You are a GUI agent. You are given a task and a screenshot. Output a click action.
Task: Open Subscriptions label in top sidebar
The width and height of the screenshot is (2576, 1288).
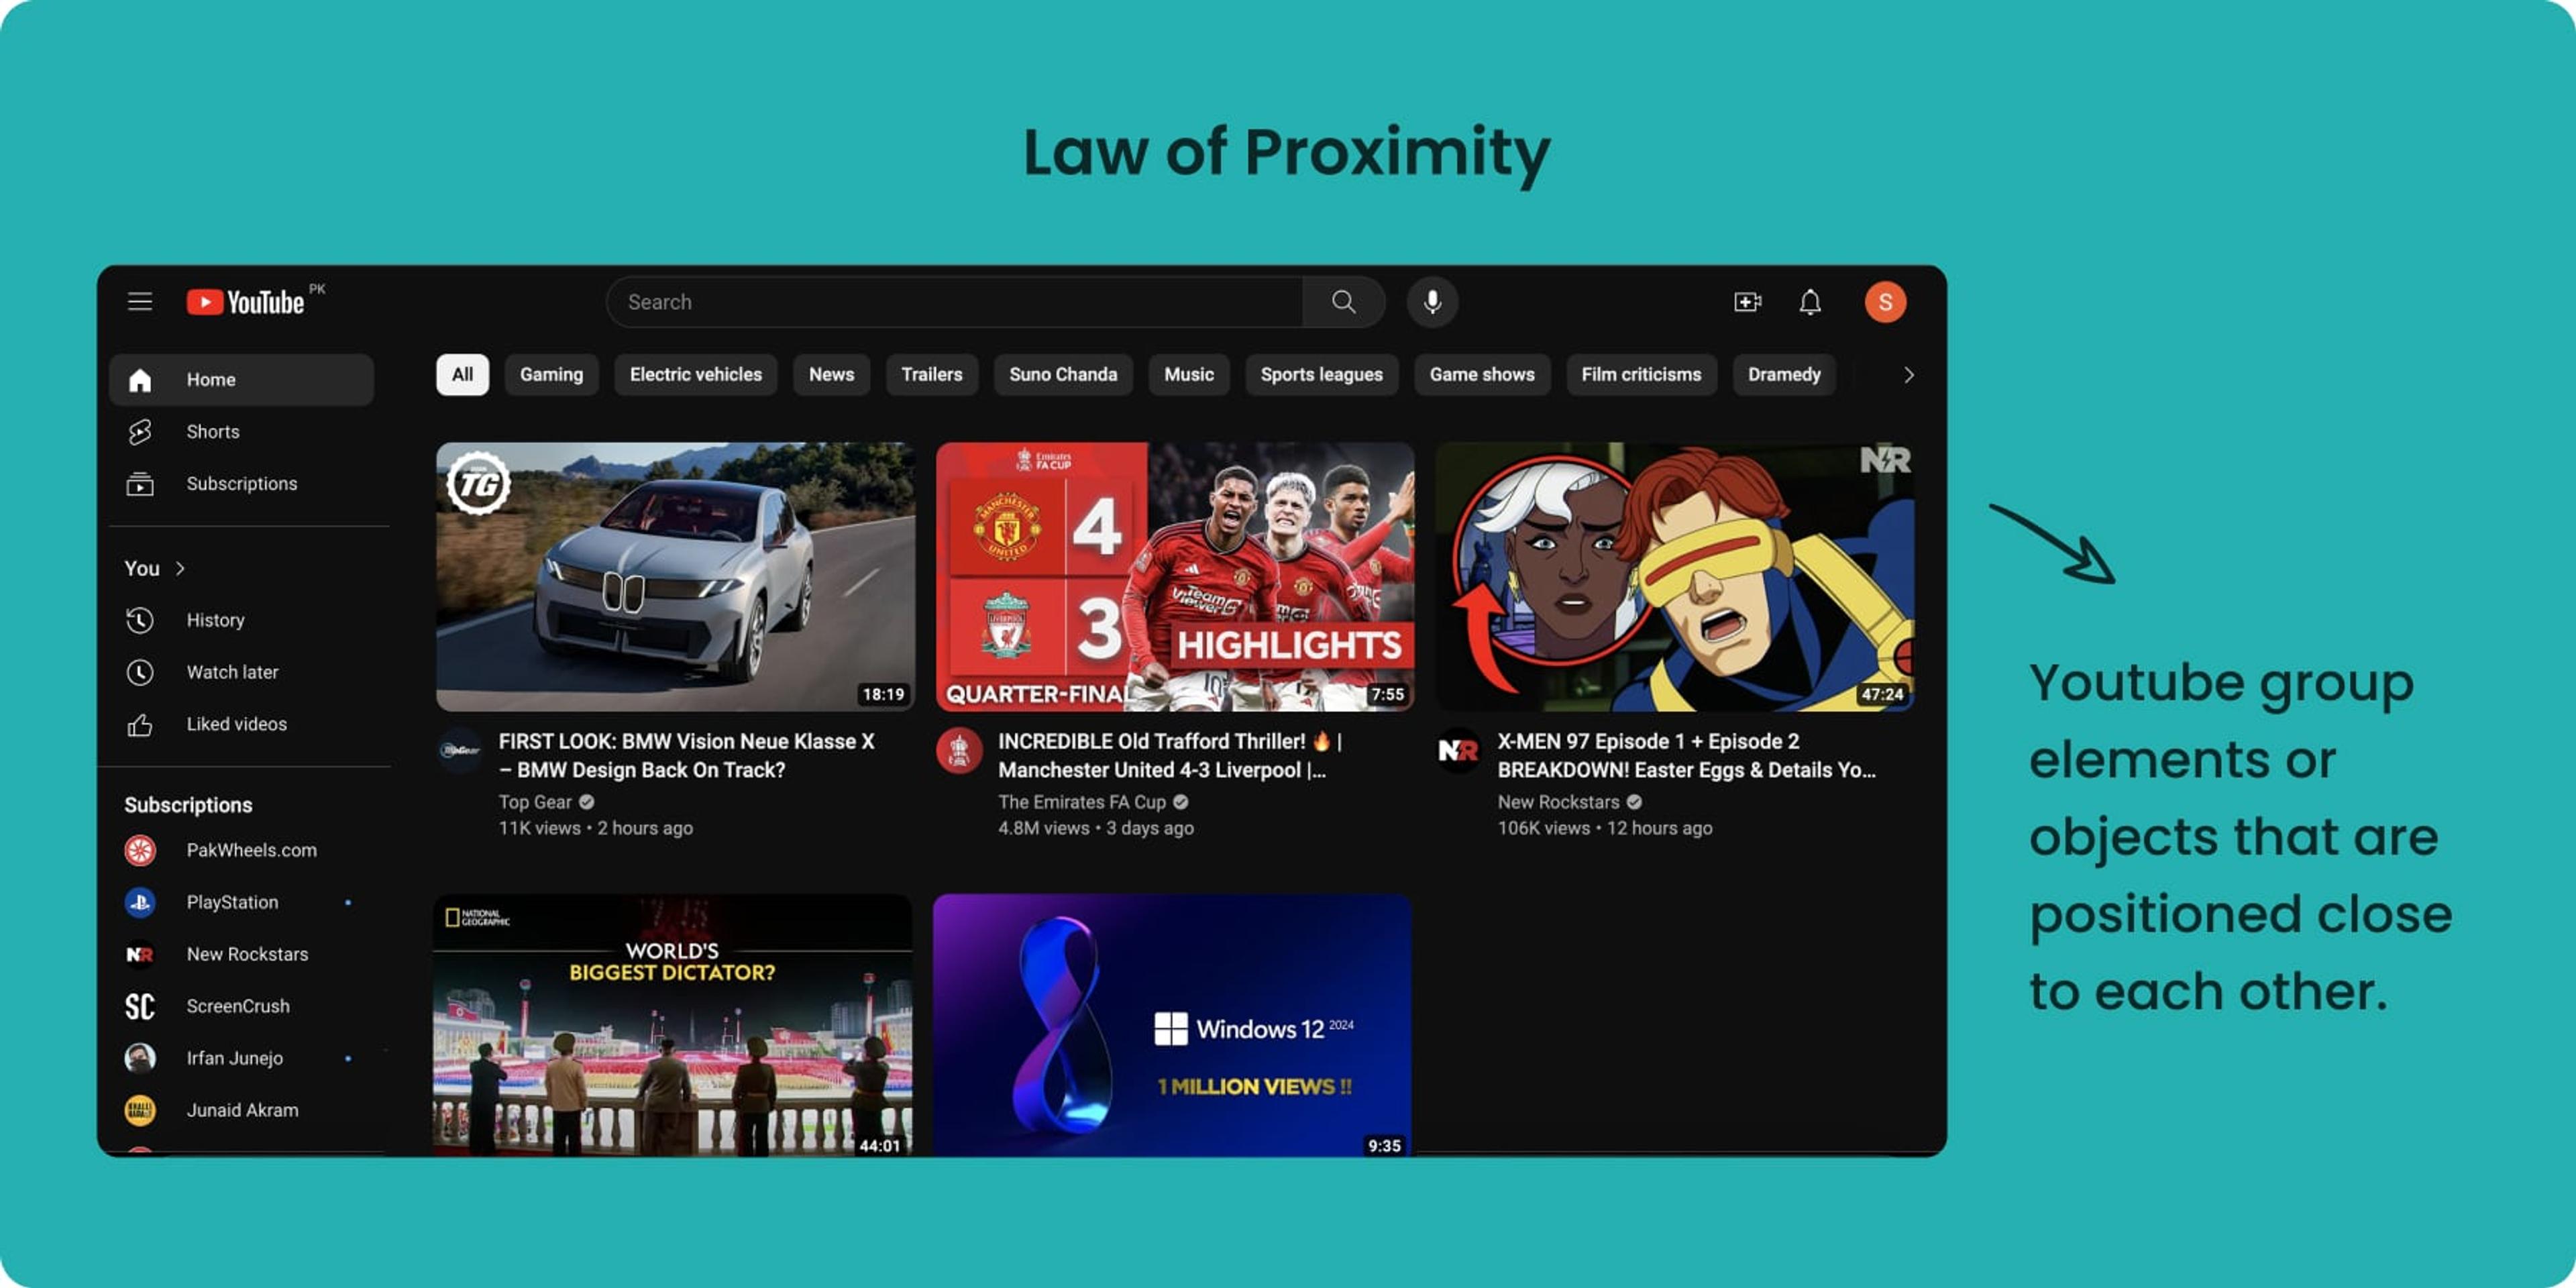click(242, 484)
